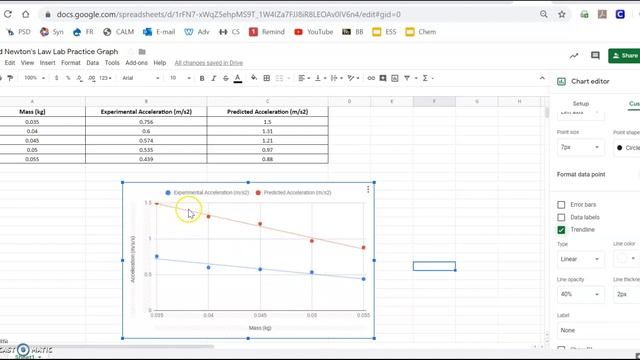Open the Tools menu

coord(112,63)
